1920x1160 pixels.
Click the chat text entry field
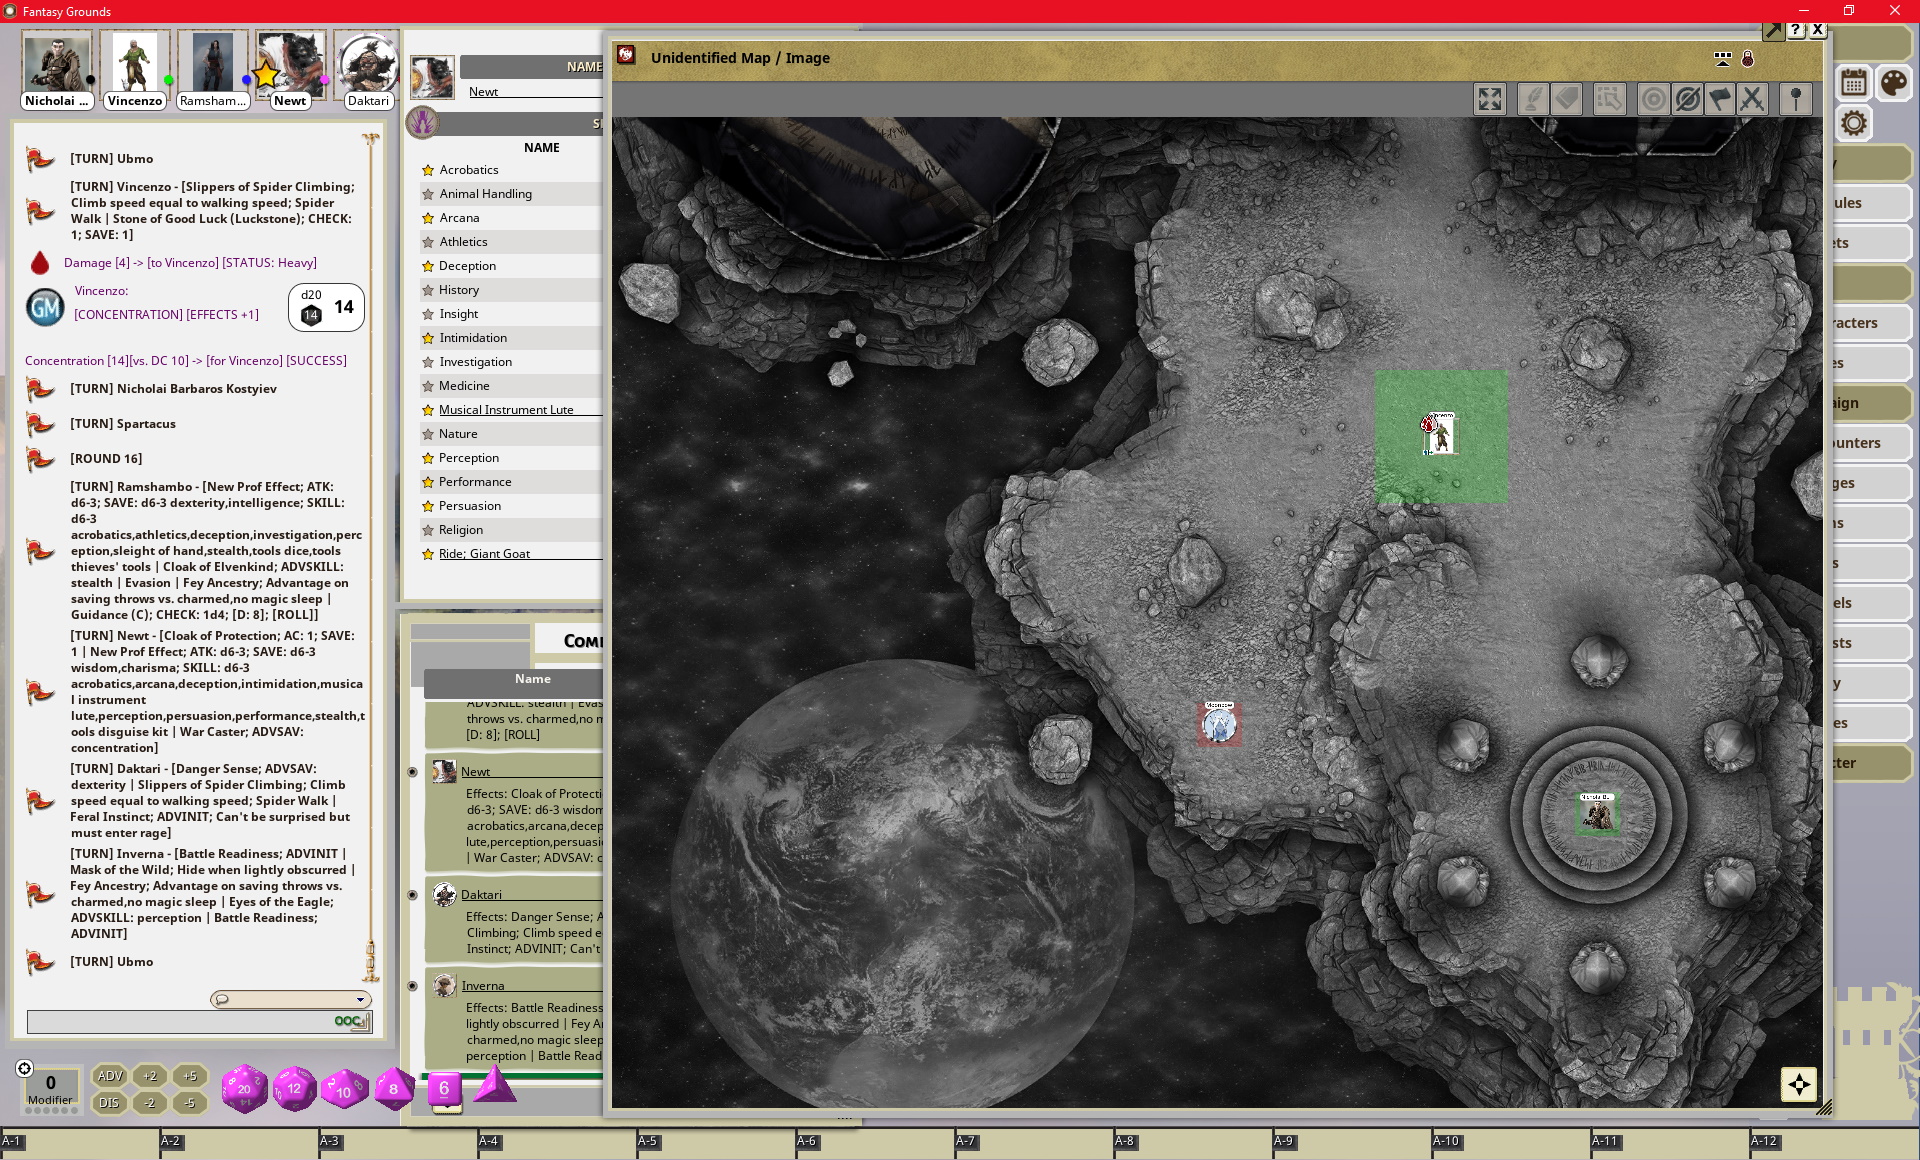click(x=180, y=1021)
